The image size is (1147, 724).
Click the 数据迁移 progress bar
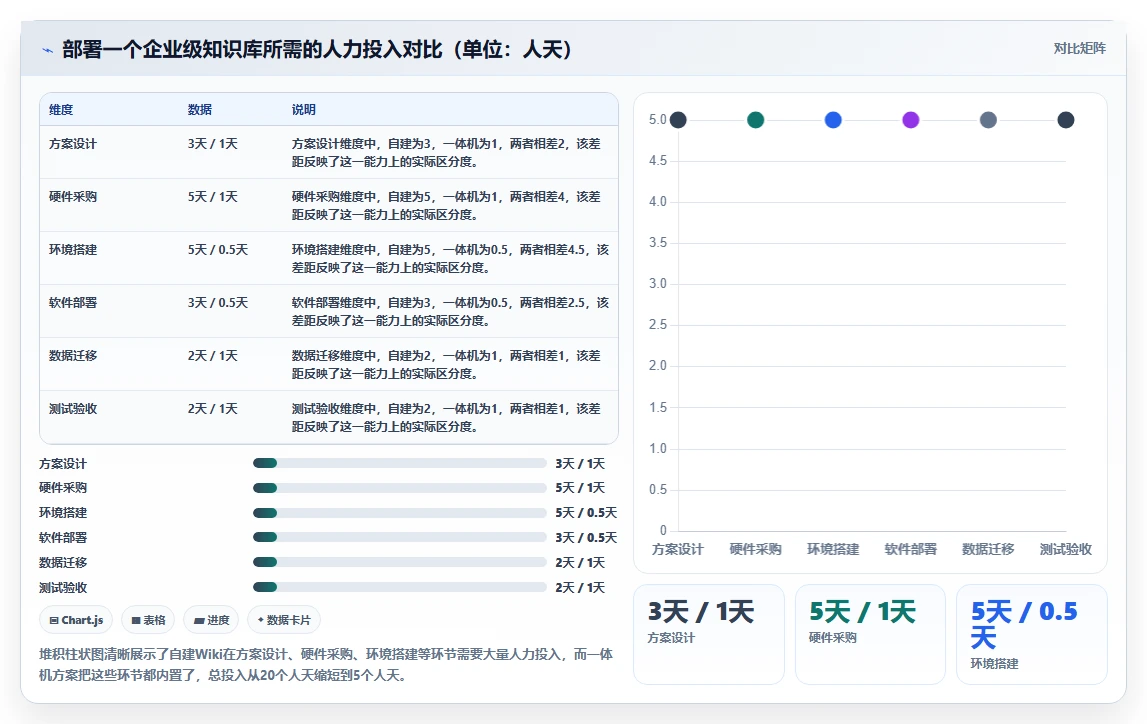click(399, 562)
